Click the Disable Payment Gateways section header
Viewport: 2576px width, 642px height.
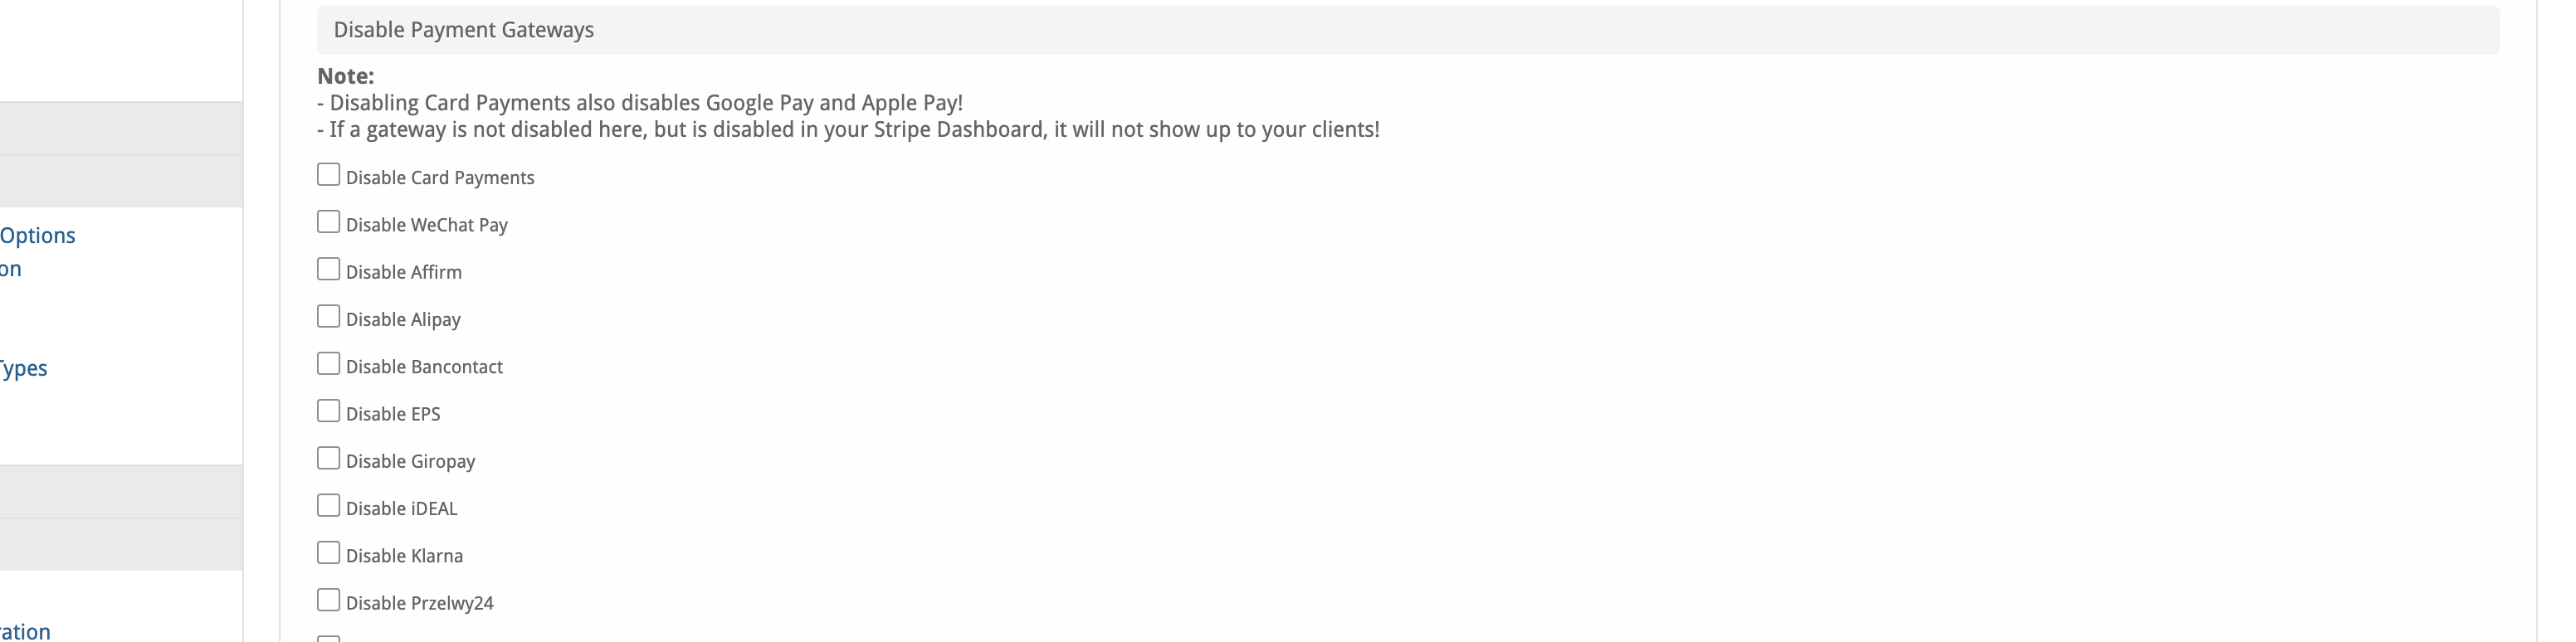(1407, 30)
